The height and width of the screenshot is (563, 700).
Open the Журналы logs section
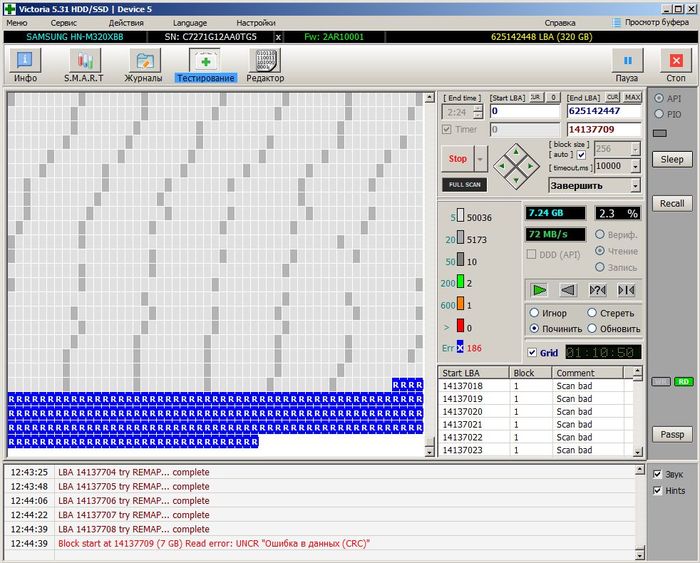(143, 65)
